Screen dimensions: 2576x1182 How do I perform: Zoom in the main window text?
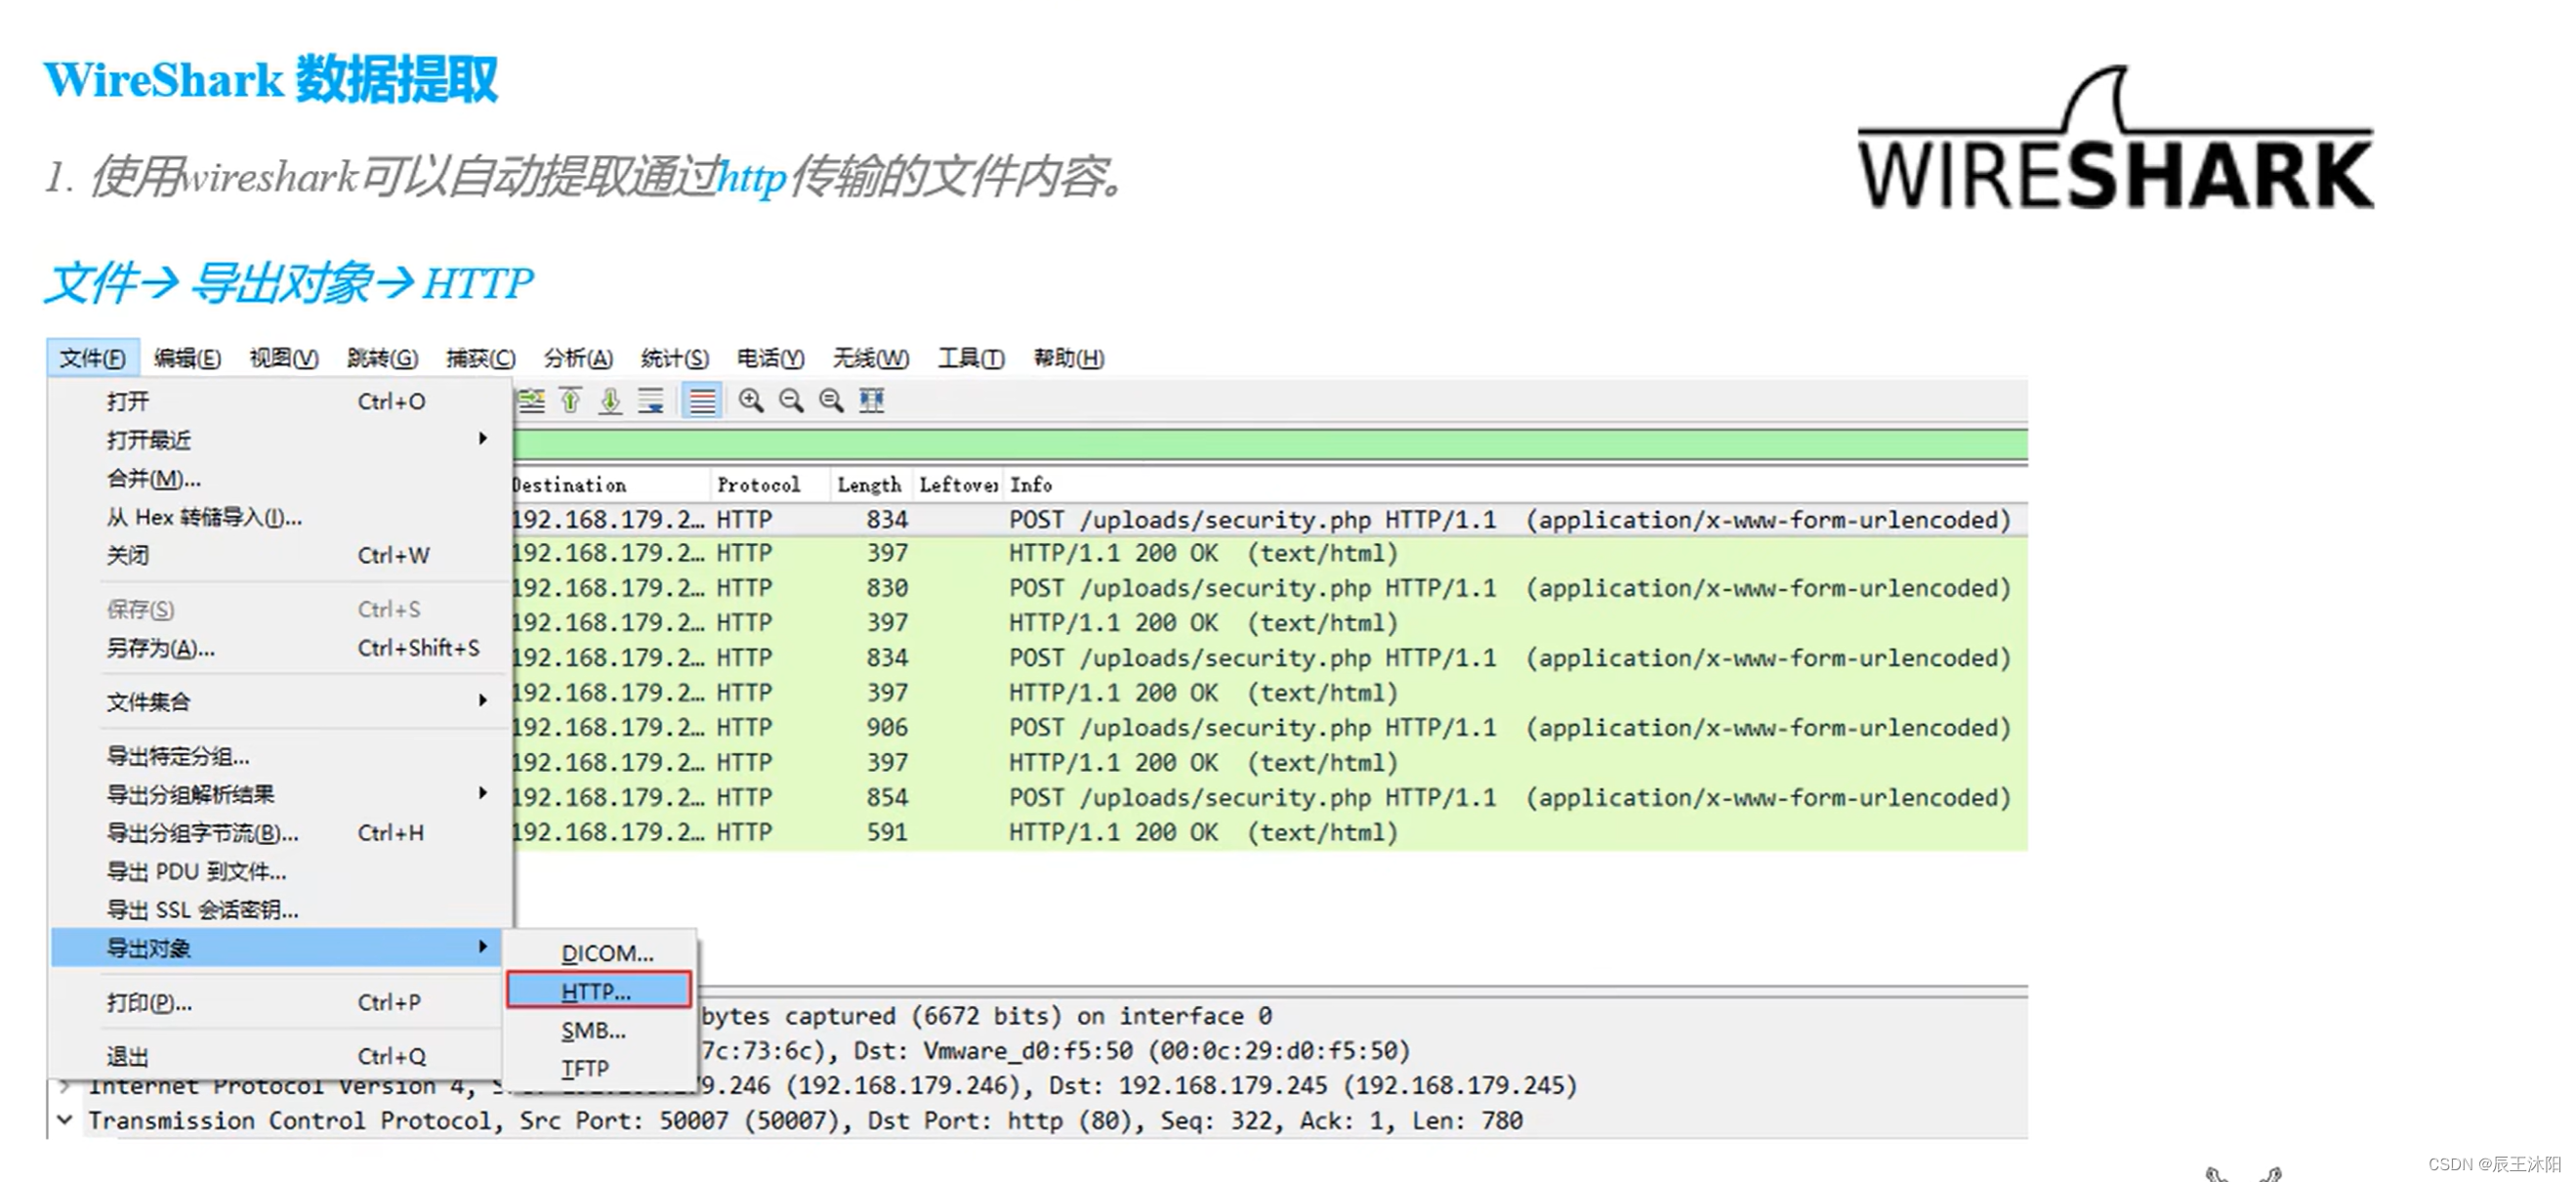(x=751, y=401)
